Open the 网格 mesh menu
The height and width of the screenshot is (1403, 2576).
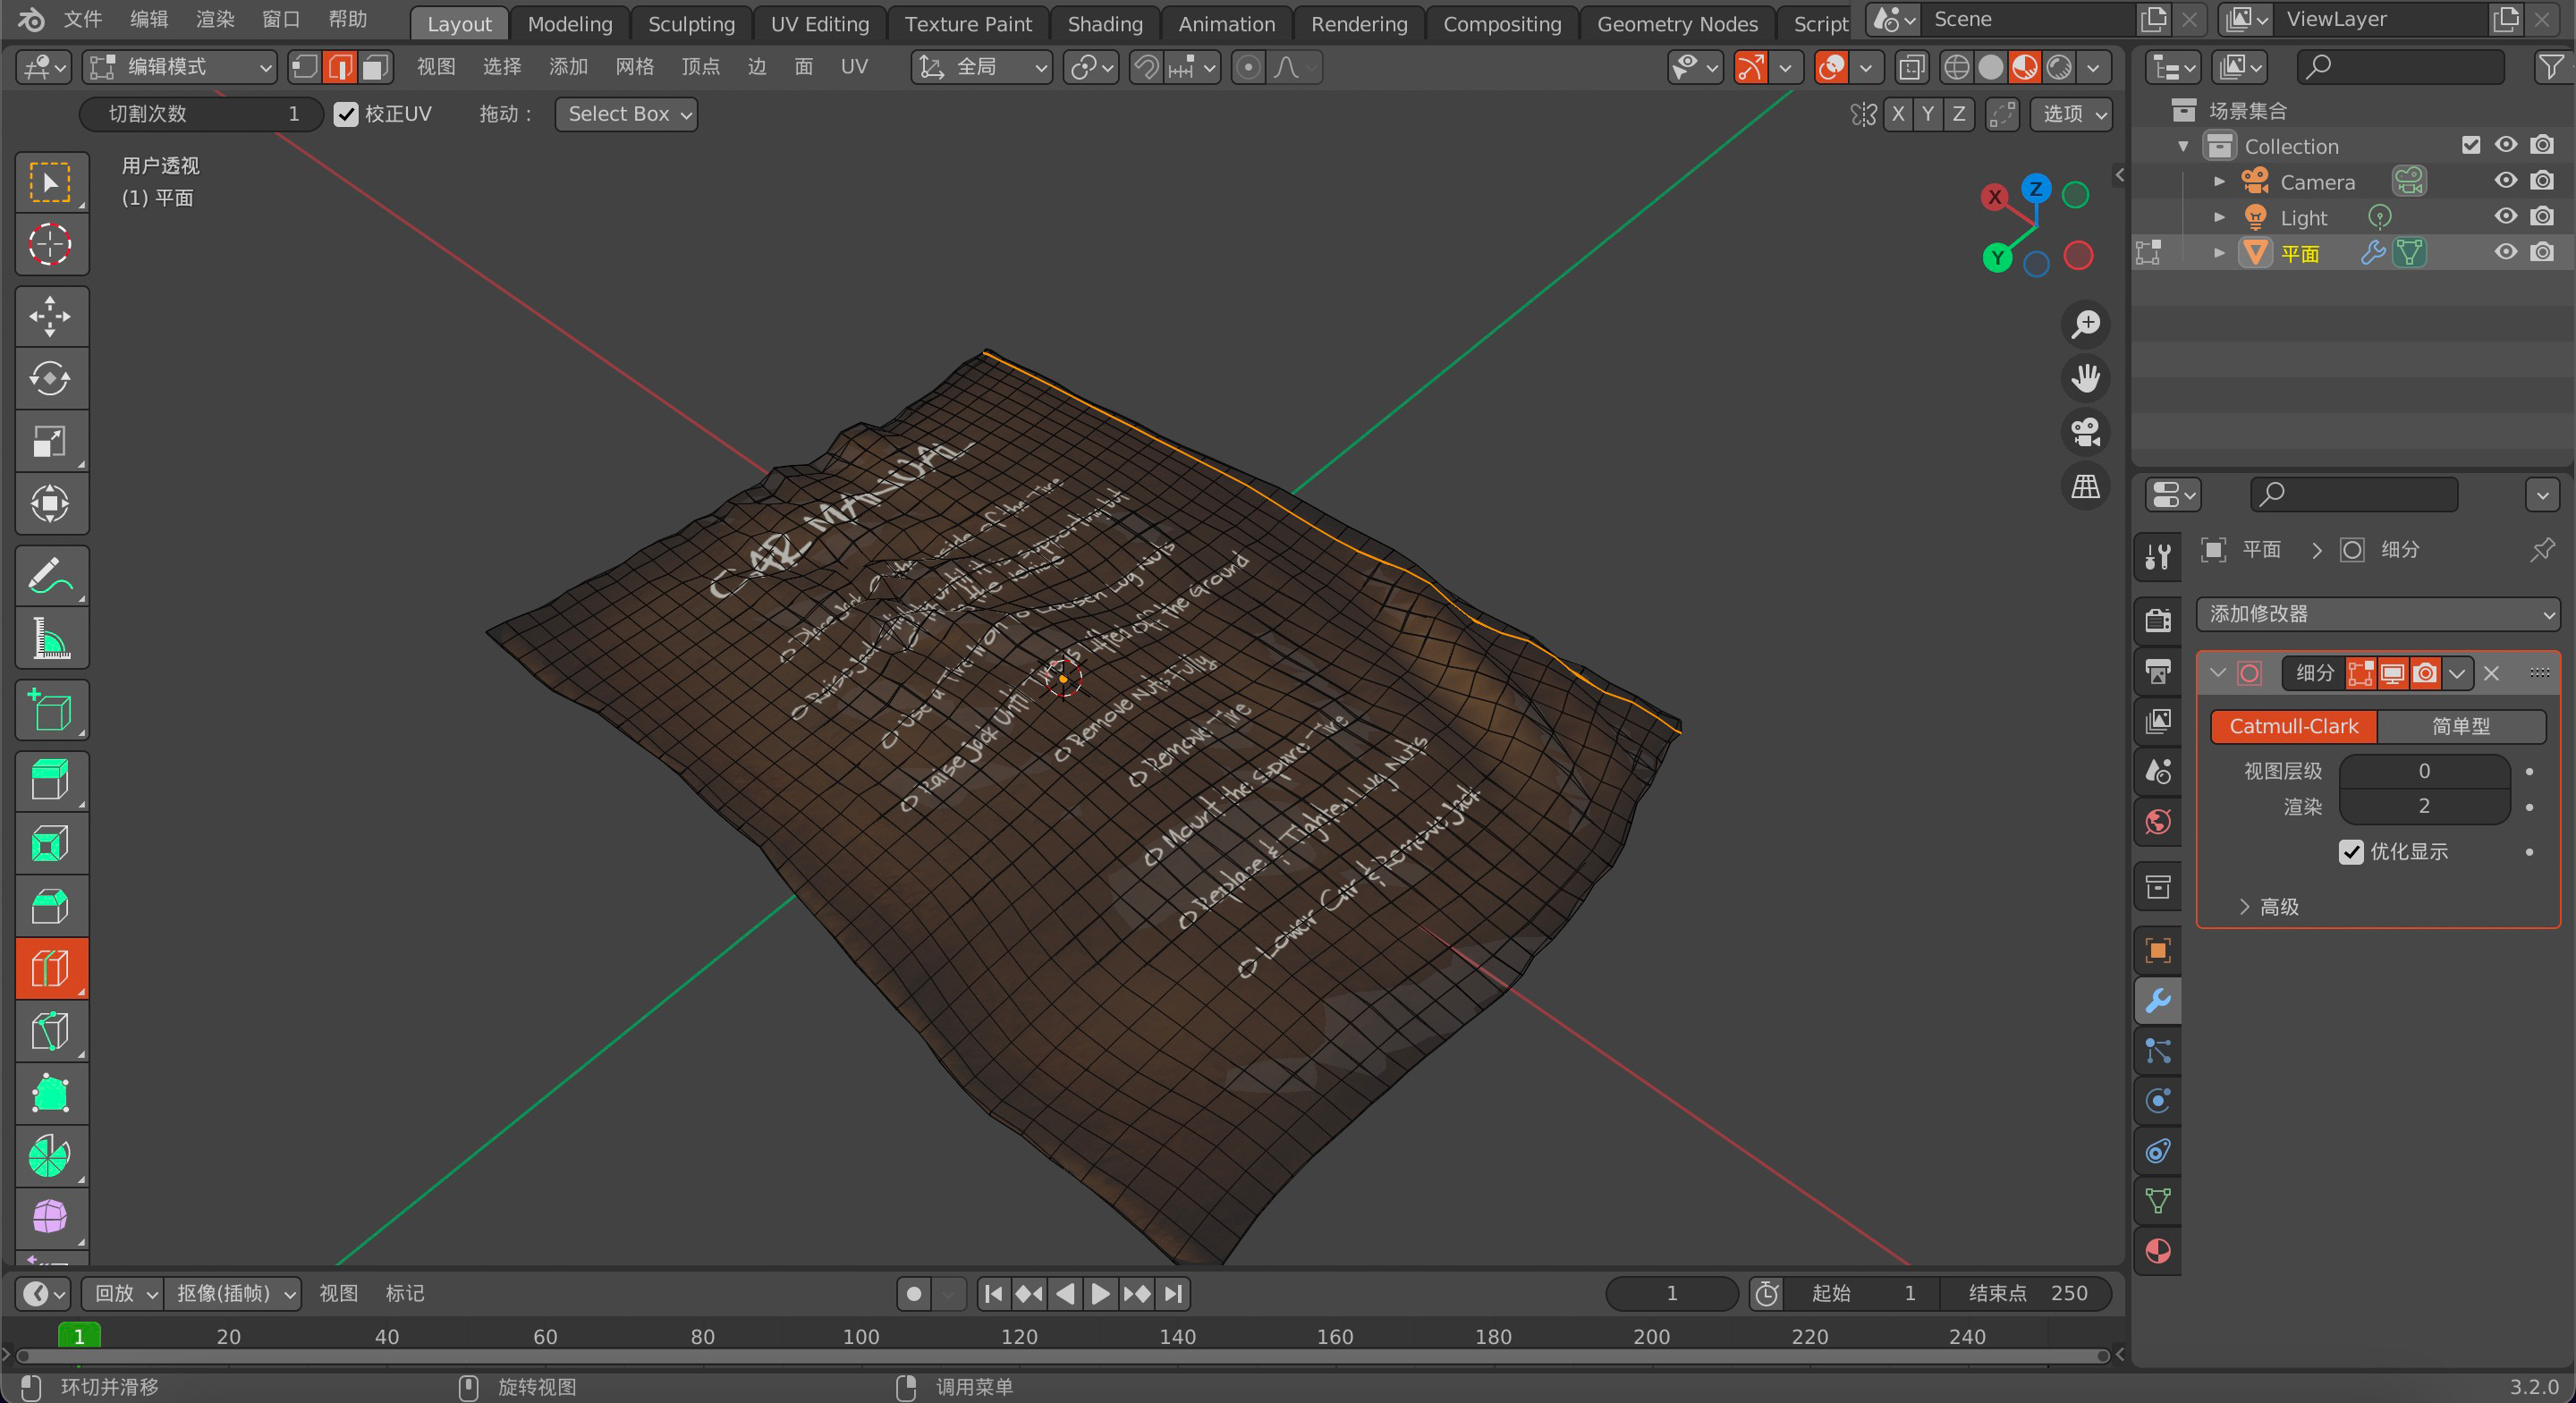pos(634,67)
